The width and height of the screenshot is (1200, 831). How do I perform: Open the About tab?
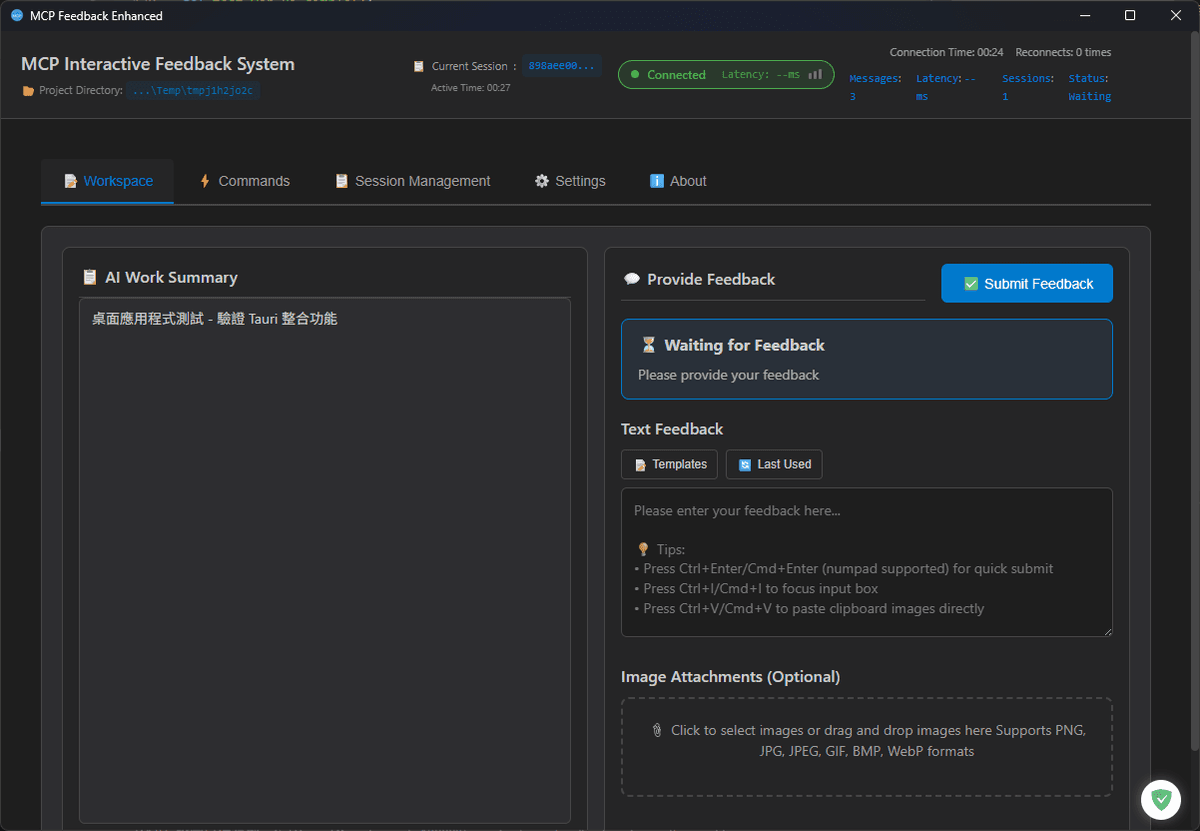[678, 181]
